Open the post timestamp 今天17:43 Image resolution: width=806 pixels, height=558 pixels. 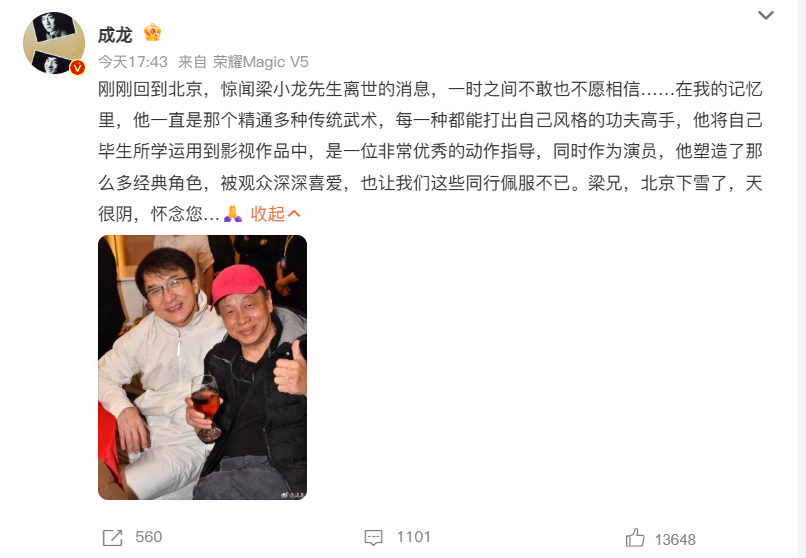pos(133,62)
